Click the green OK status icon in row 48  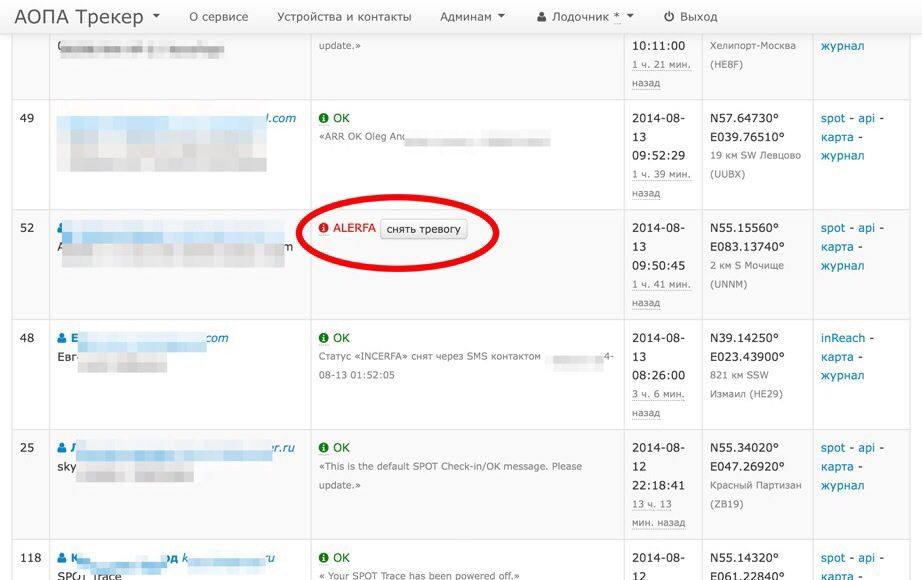pyautogui.click(x=323, y=338)
